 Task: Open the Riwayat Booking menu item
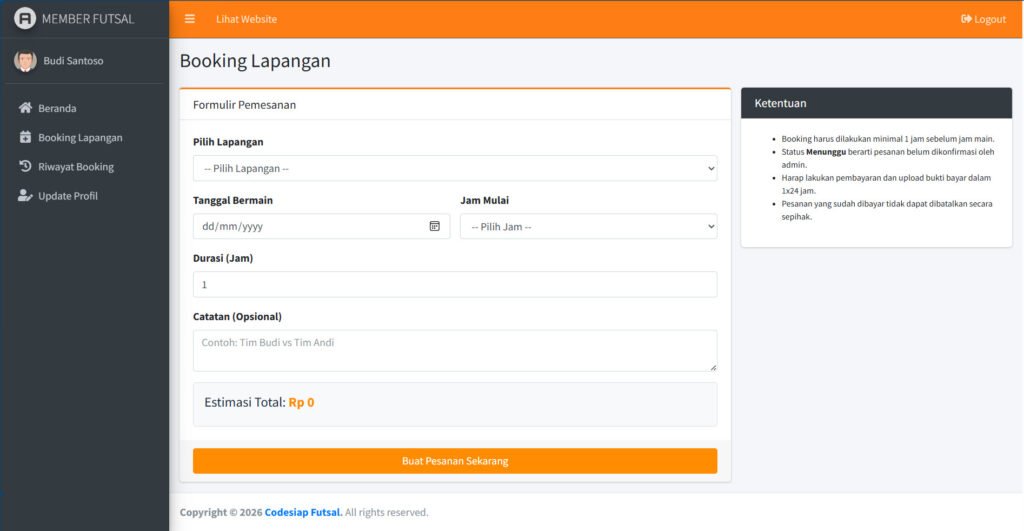coord(76,167)
